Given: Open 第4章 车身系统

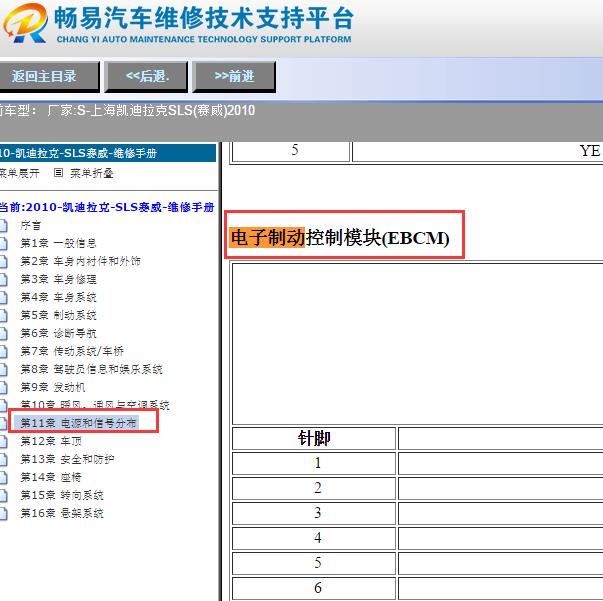Looking at the screenshot, I should (58, 297).
